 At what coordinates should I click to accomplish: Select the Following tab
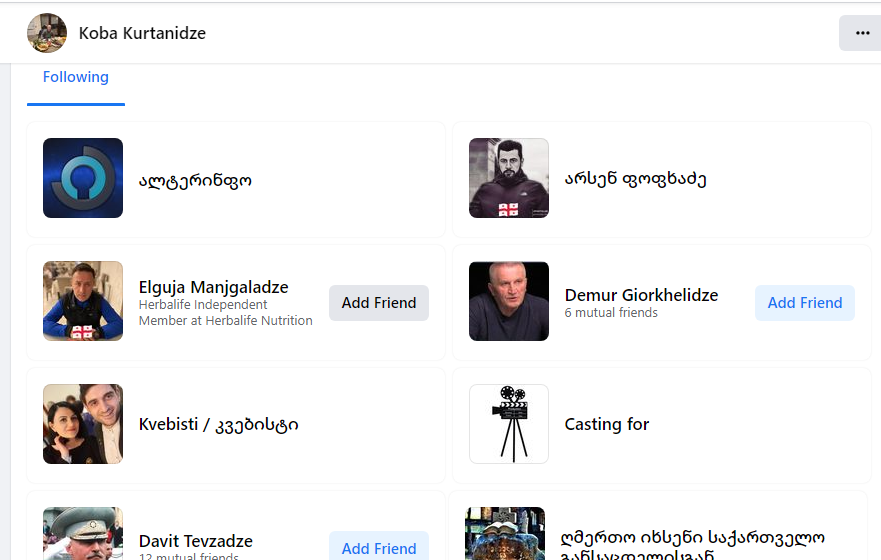coord(76,77)
